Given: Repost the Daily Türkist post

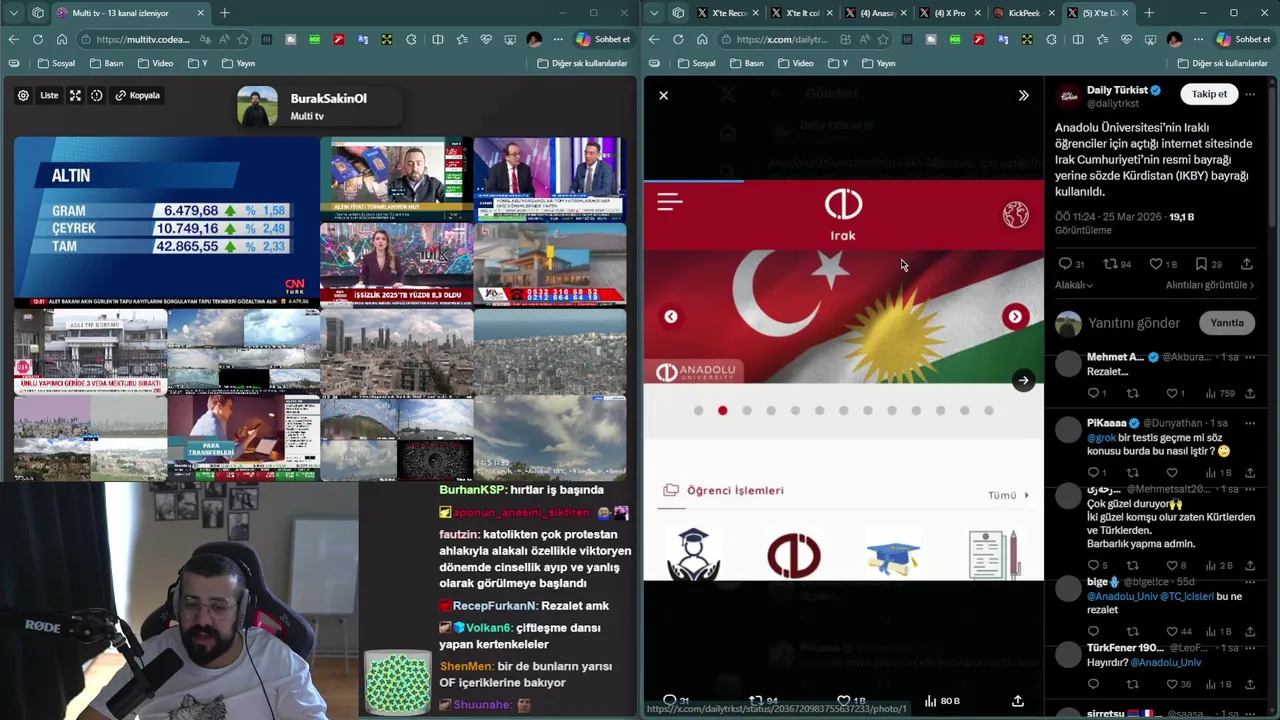Looking at the screenshot, I should tap(1110, 264).
